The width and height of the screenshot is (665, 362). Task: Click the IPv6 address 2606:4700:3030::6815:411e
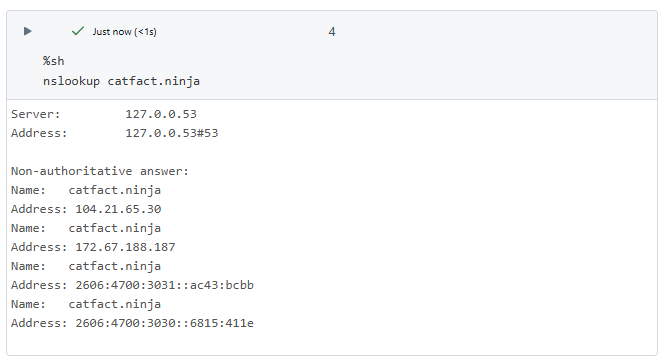165,323
